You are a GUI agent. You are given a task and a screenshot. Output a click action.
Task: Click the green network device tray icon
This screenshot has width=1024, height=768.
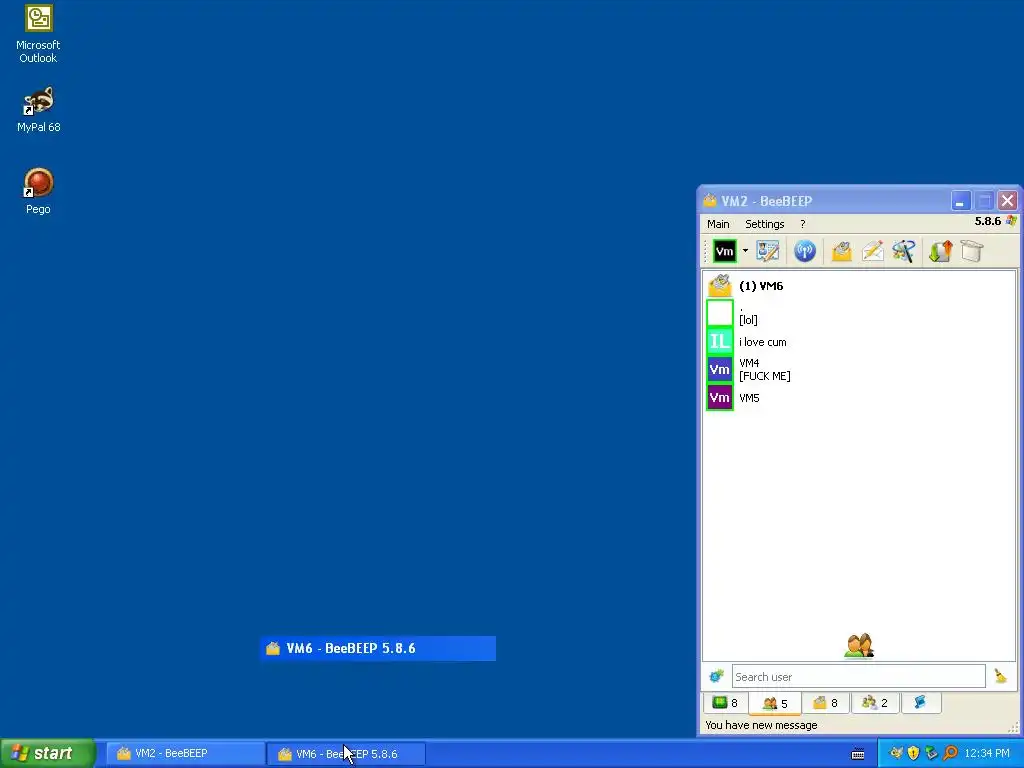coord(931,754)
